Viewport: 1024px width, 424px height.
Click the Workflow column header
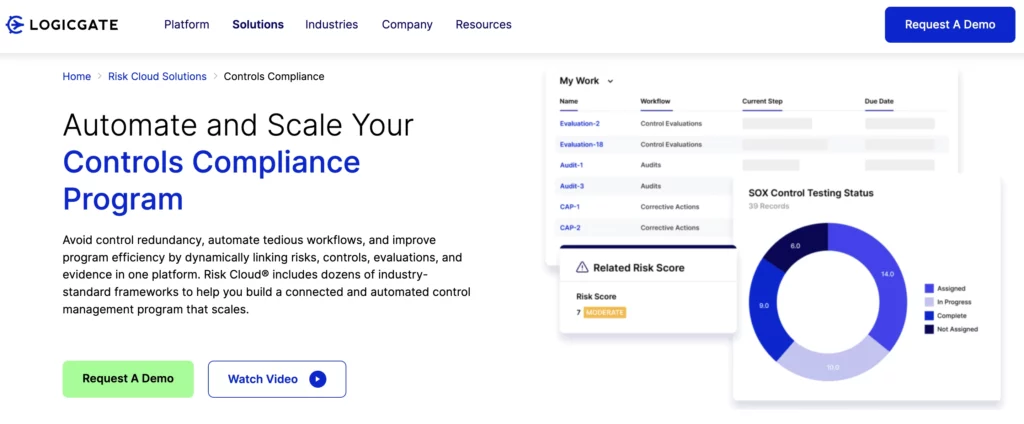click(656, 102)
